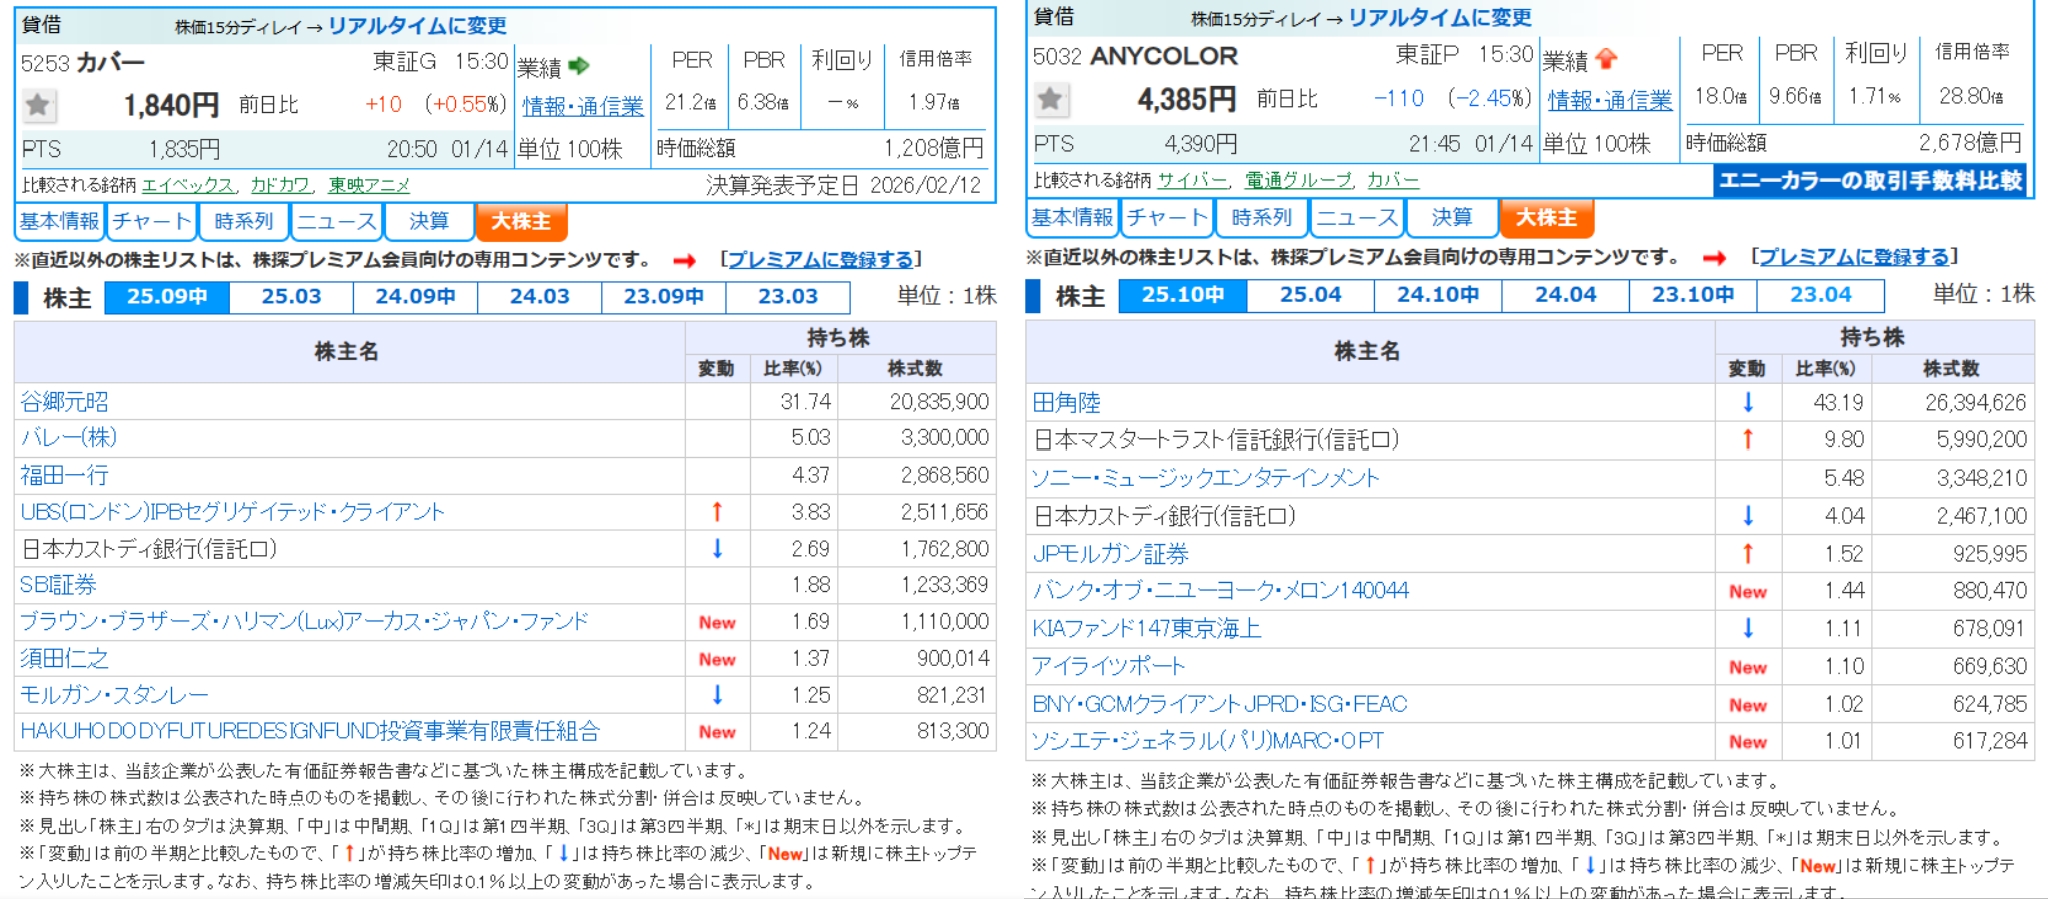2048x899 pixels.
Task: Switch to ニュース tab for ANYCOLOR
Action: (1356, 217)
